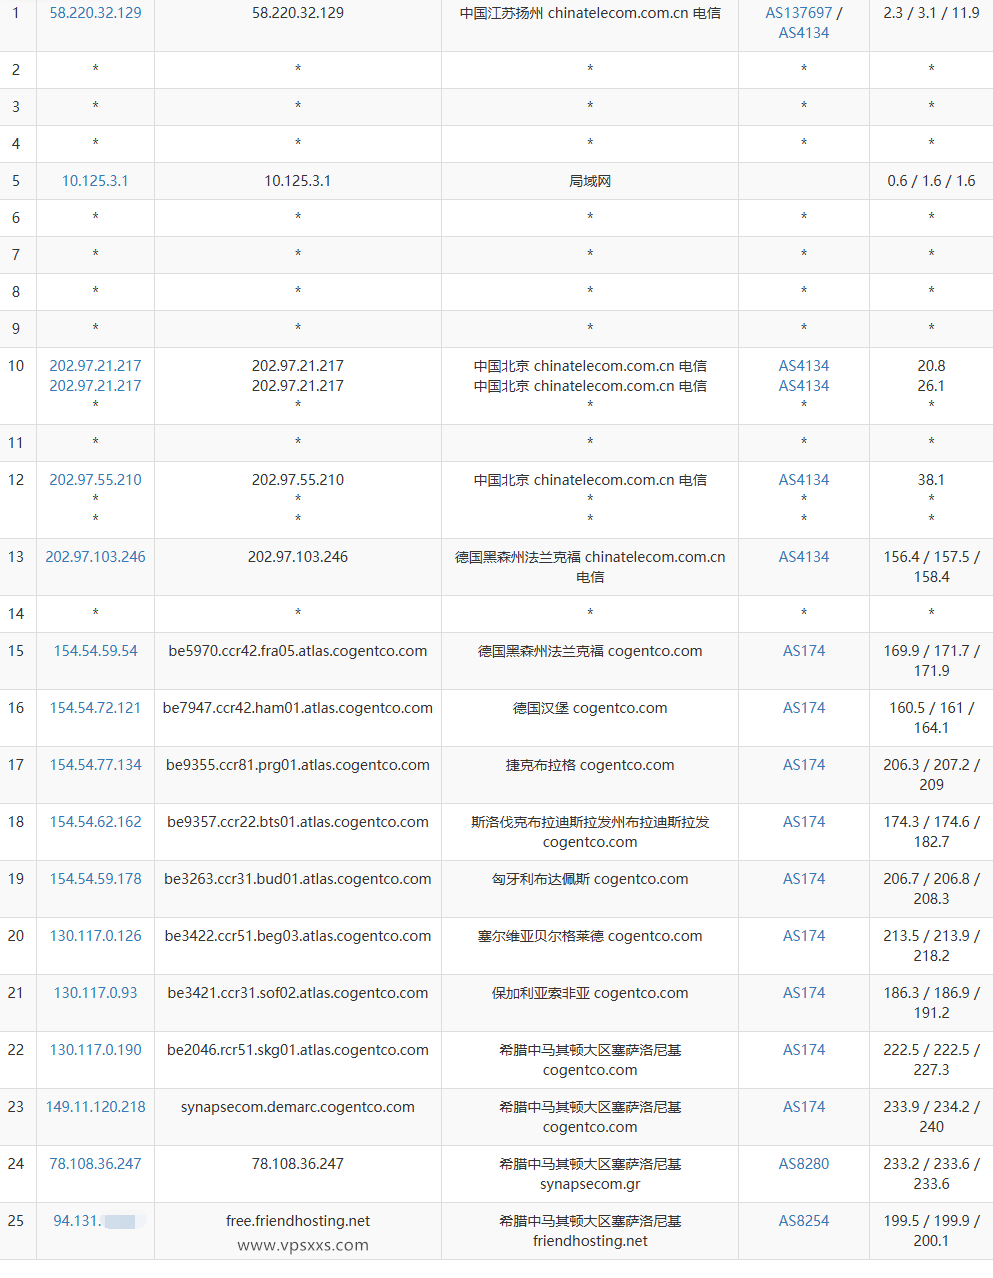
Task: Open IP link 58.220.32.129
Action: tap(95, 13)
